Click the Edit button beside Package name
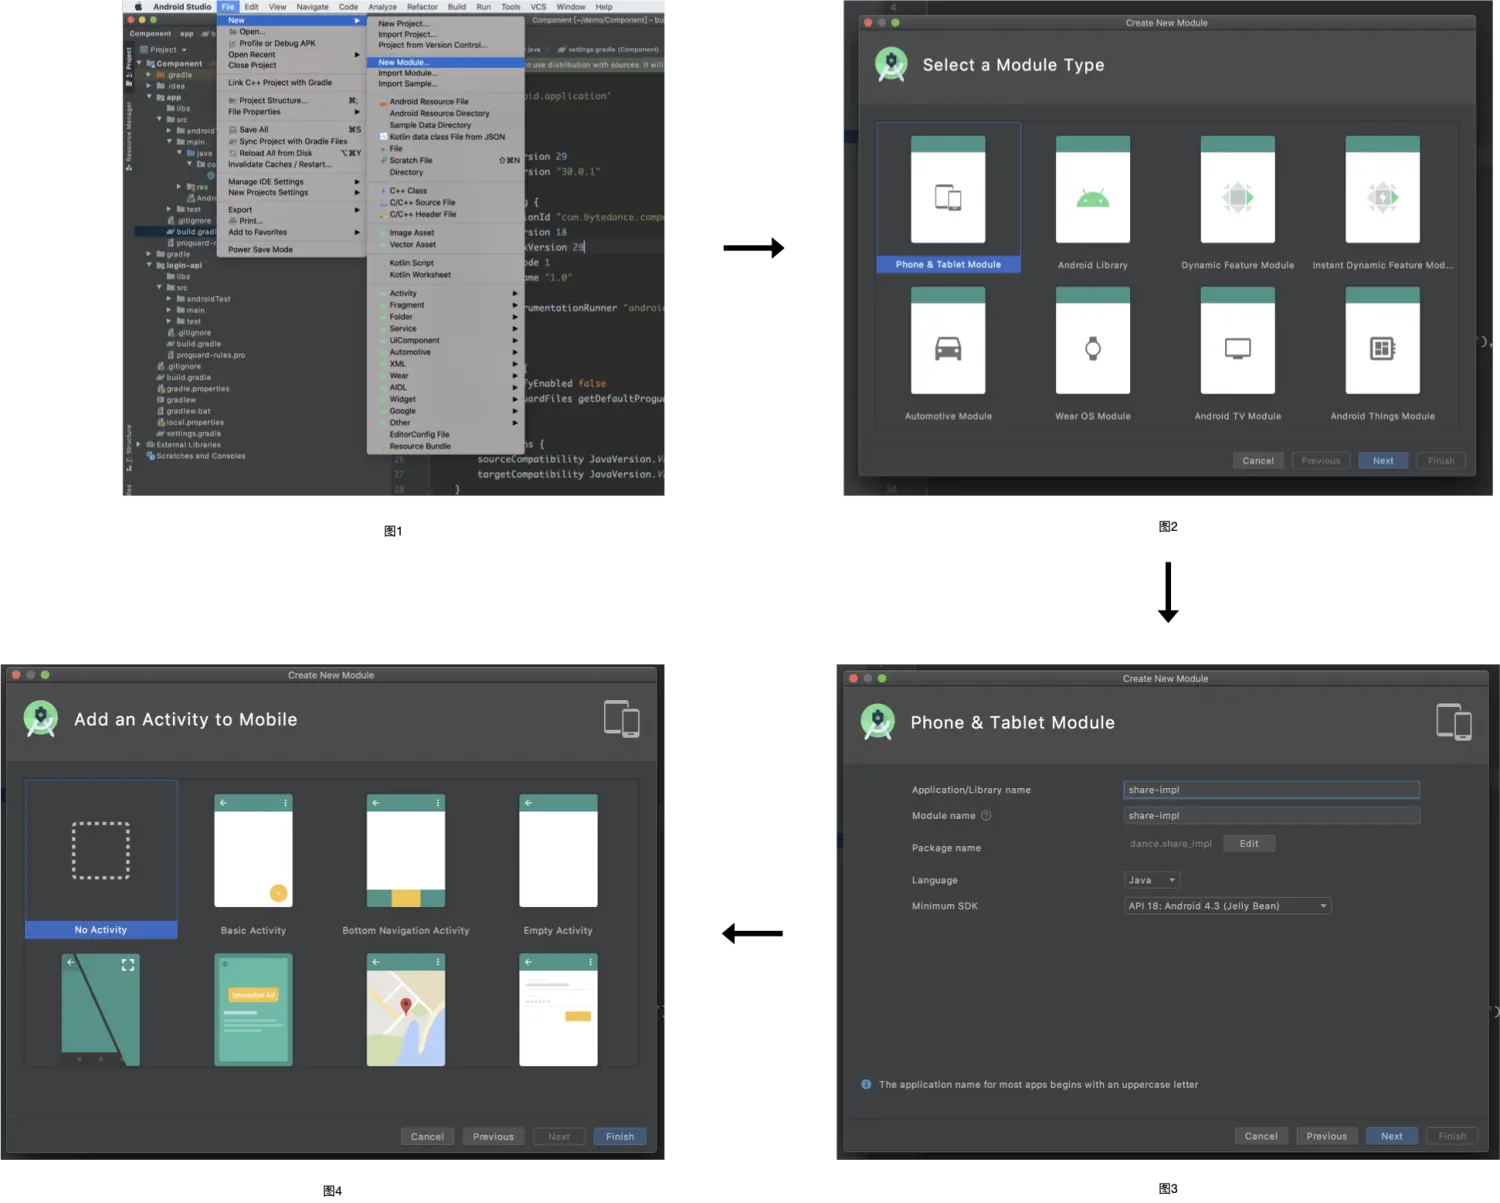This screenshot has width=1500, height=1203. click(x=1249, y=843)
